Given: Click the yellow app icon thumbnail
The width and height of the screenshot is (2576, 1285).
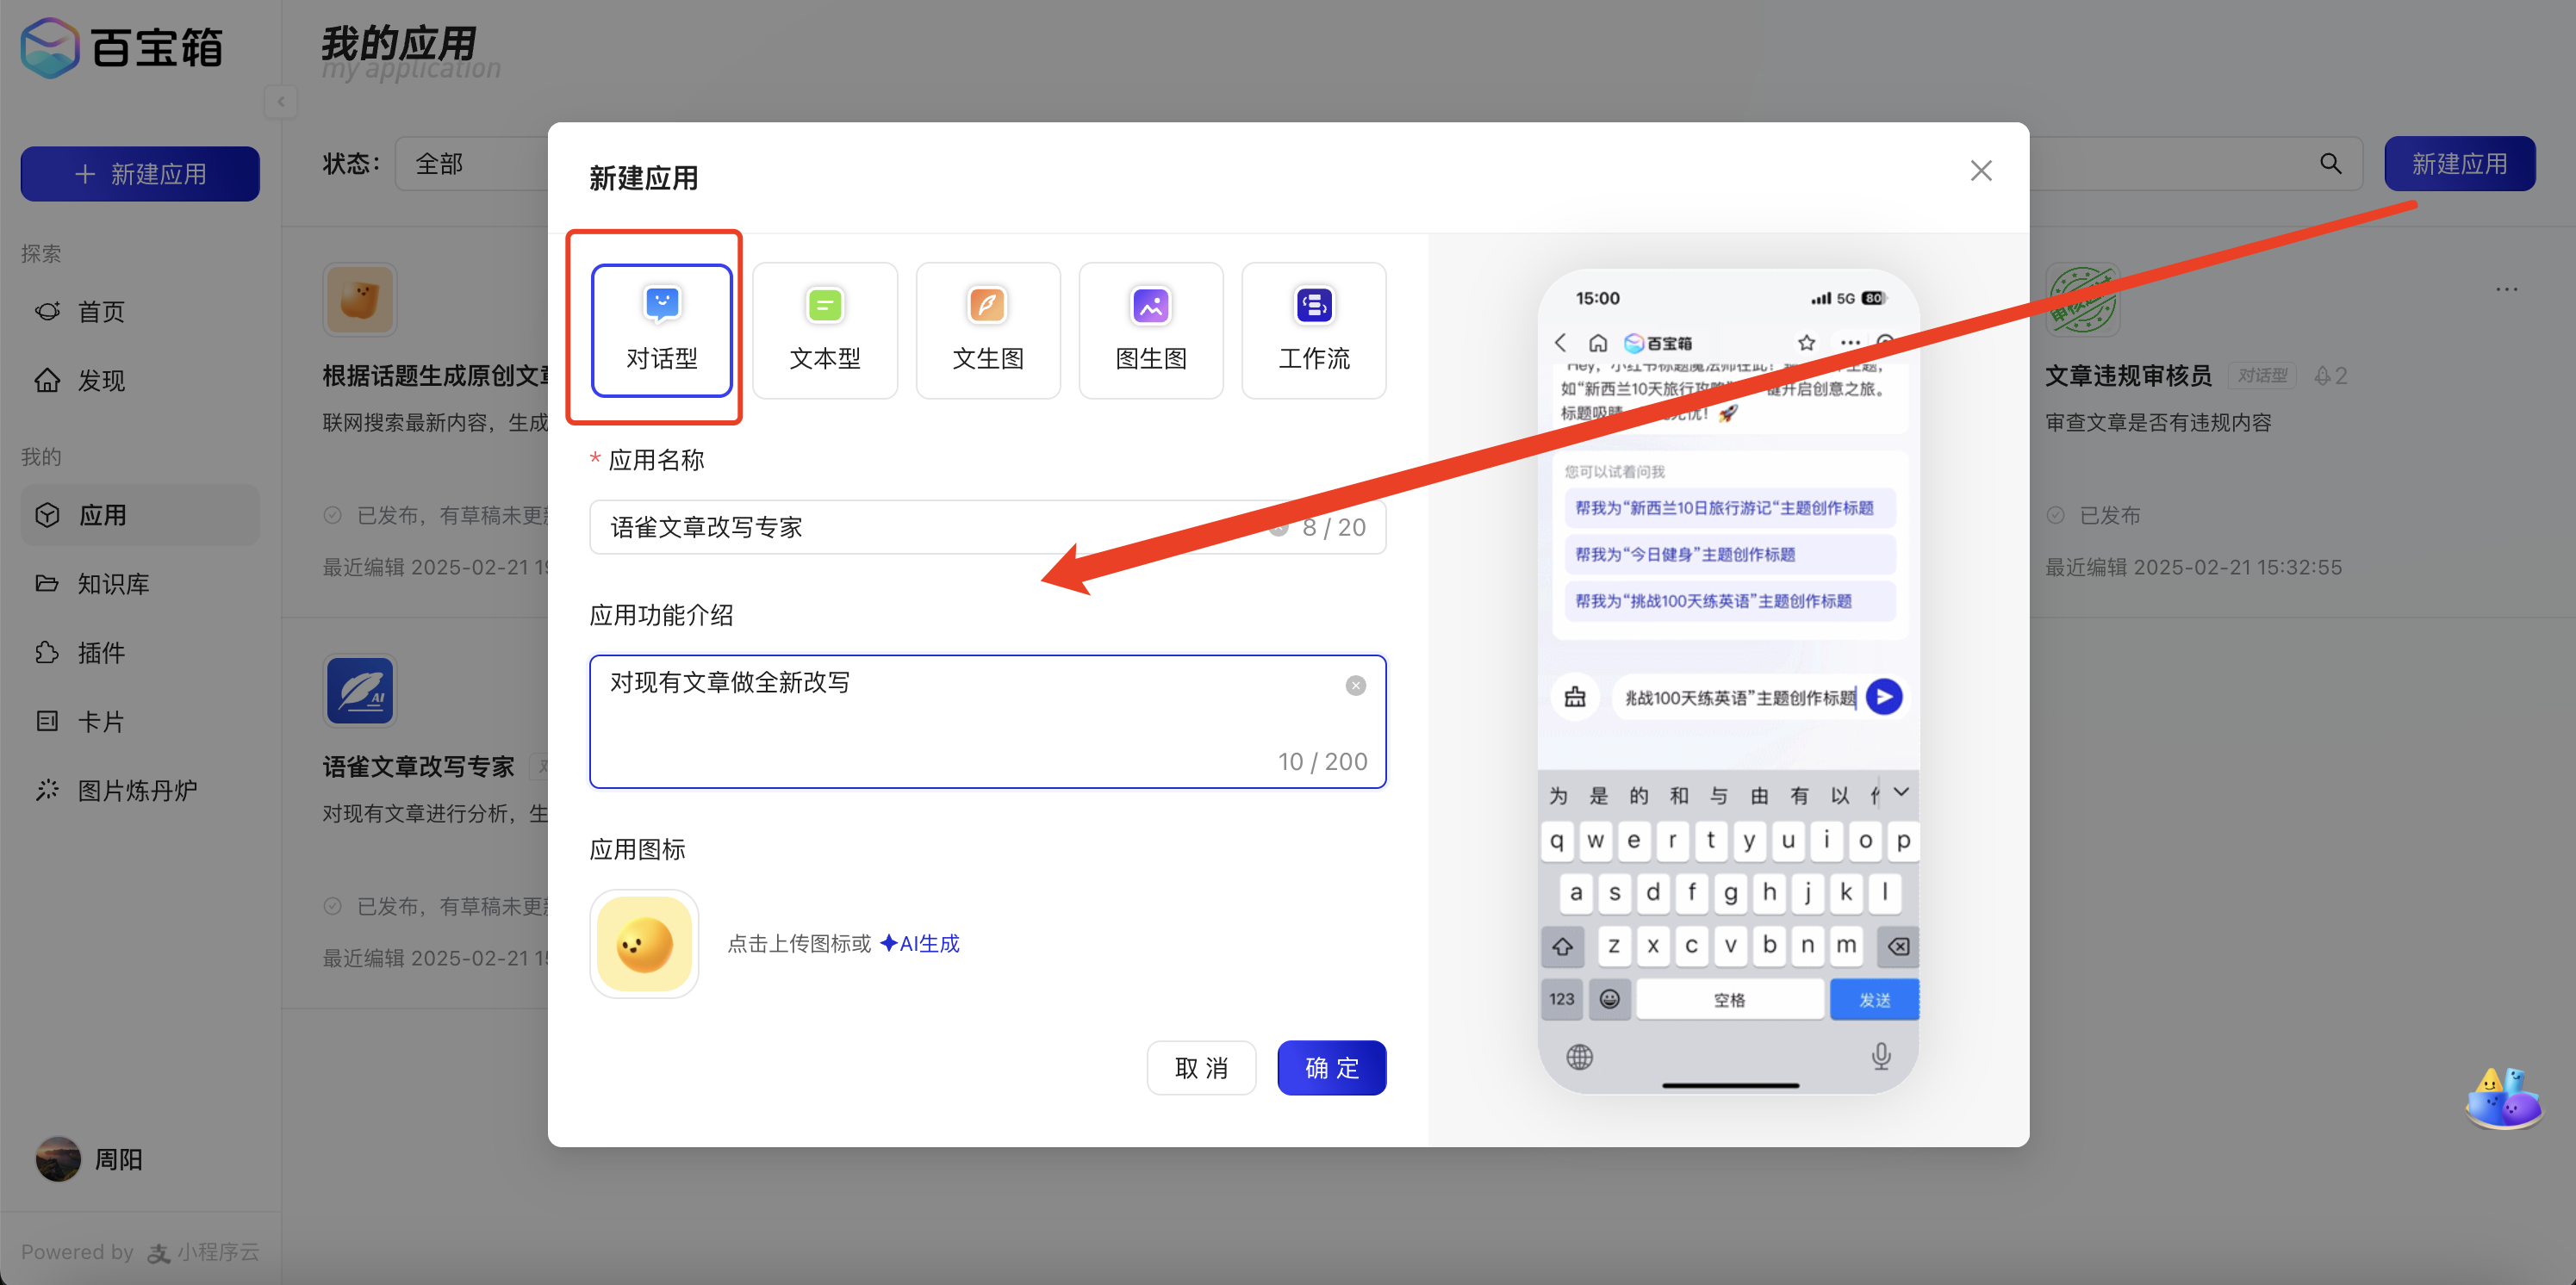Looking at the screenshot, I should [x=644, y=943].
